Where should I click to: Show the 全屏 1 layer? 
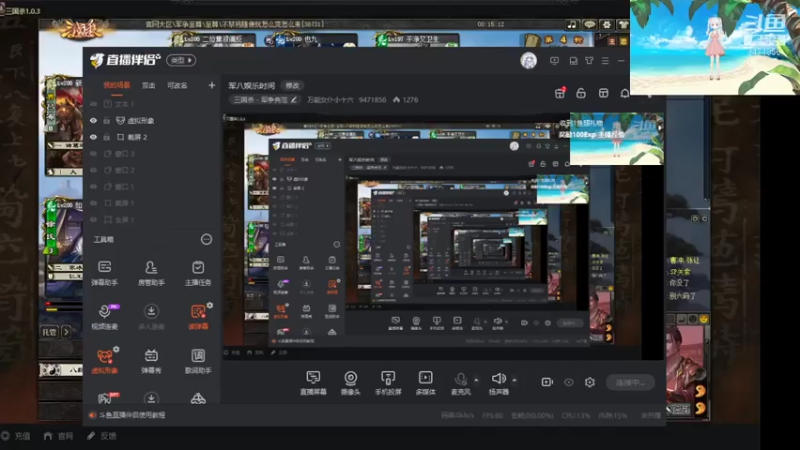93,220
